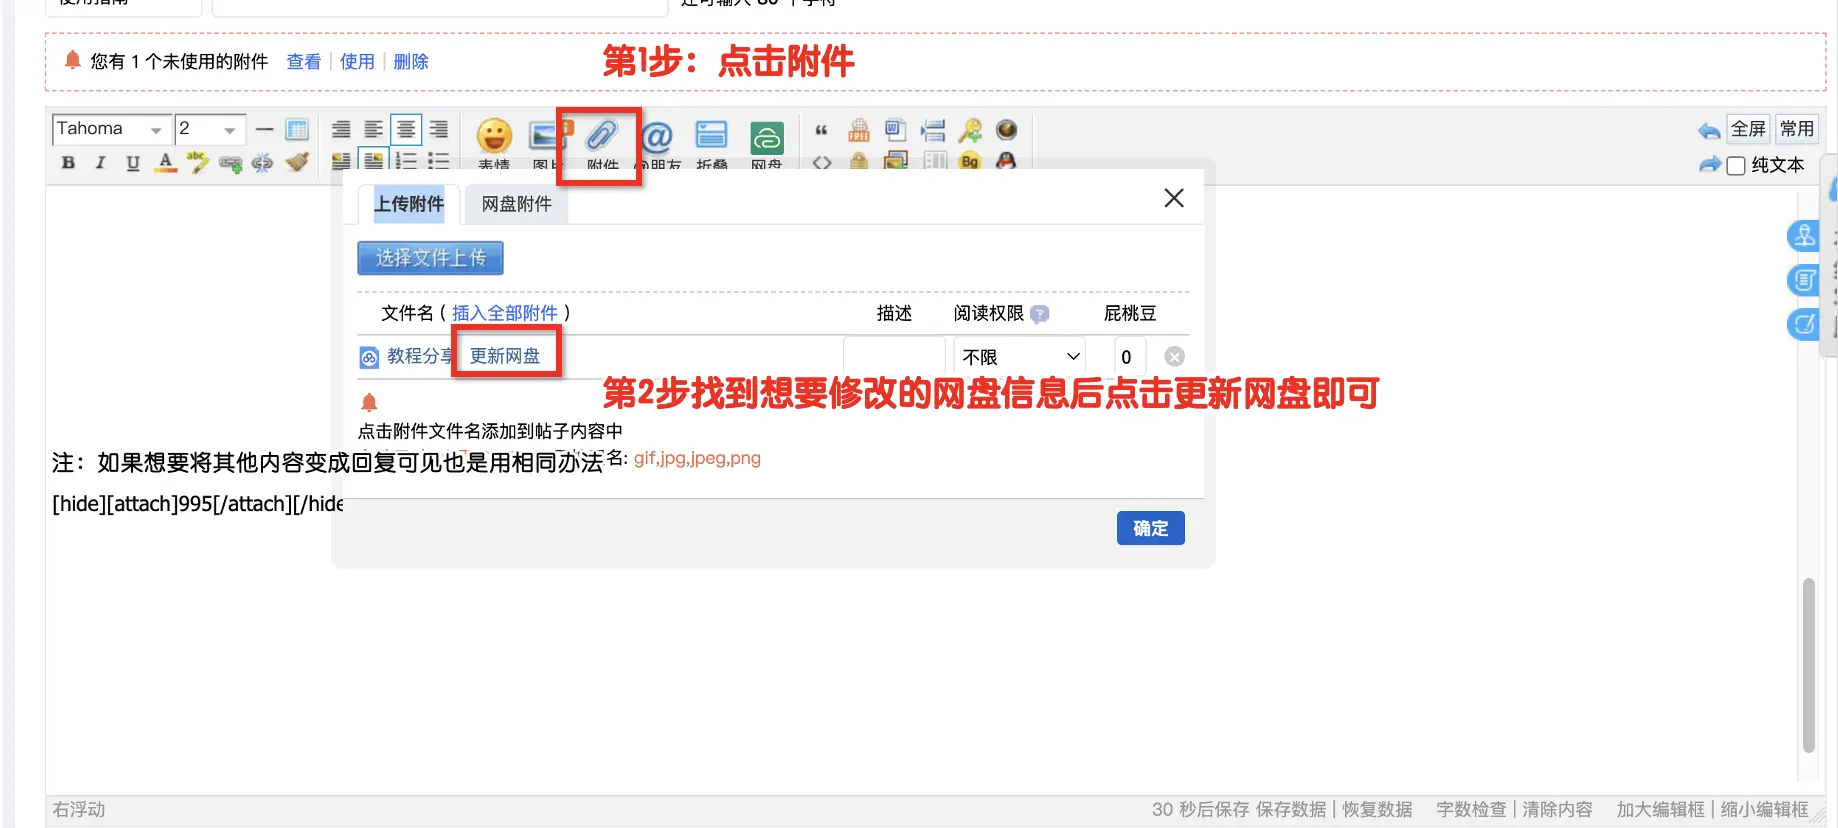This screenshot has height=828, width=1838.
Task: Click the FREE content icon
Action: pos(859,130)
